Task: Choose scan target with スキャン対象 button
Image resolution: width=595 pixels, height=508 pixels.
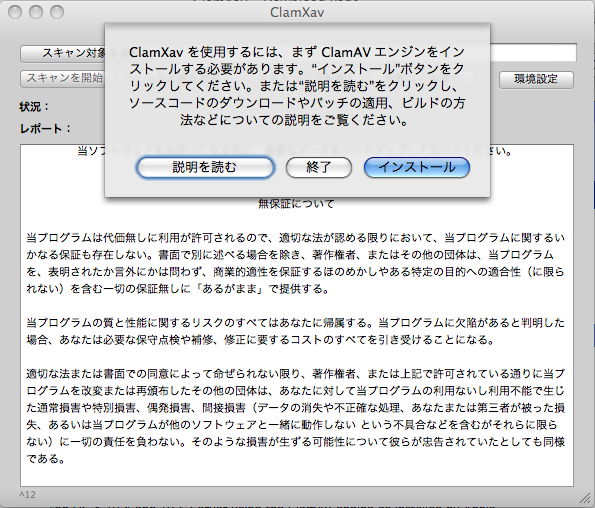Action: (x=63, y=53)
